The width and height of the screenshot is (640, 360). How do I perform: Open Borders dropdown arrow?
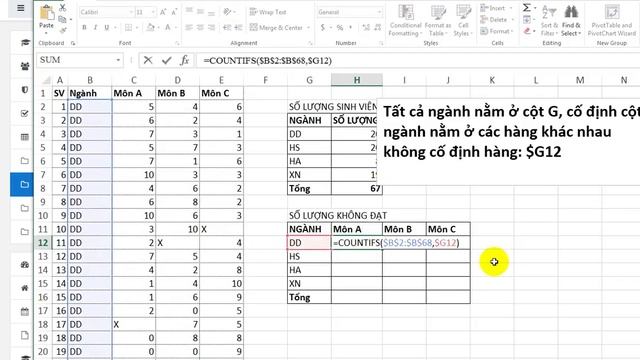click(x=137, y=28)
